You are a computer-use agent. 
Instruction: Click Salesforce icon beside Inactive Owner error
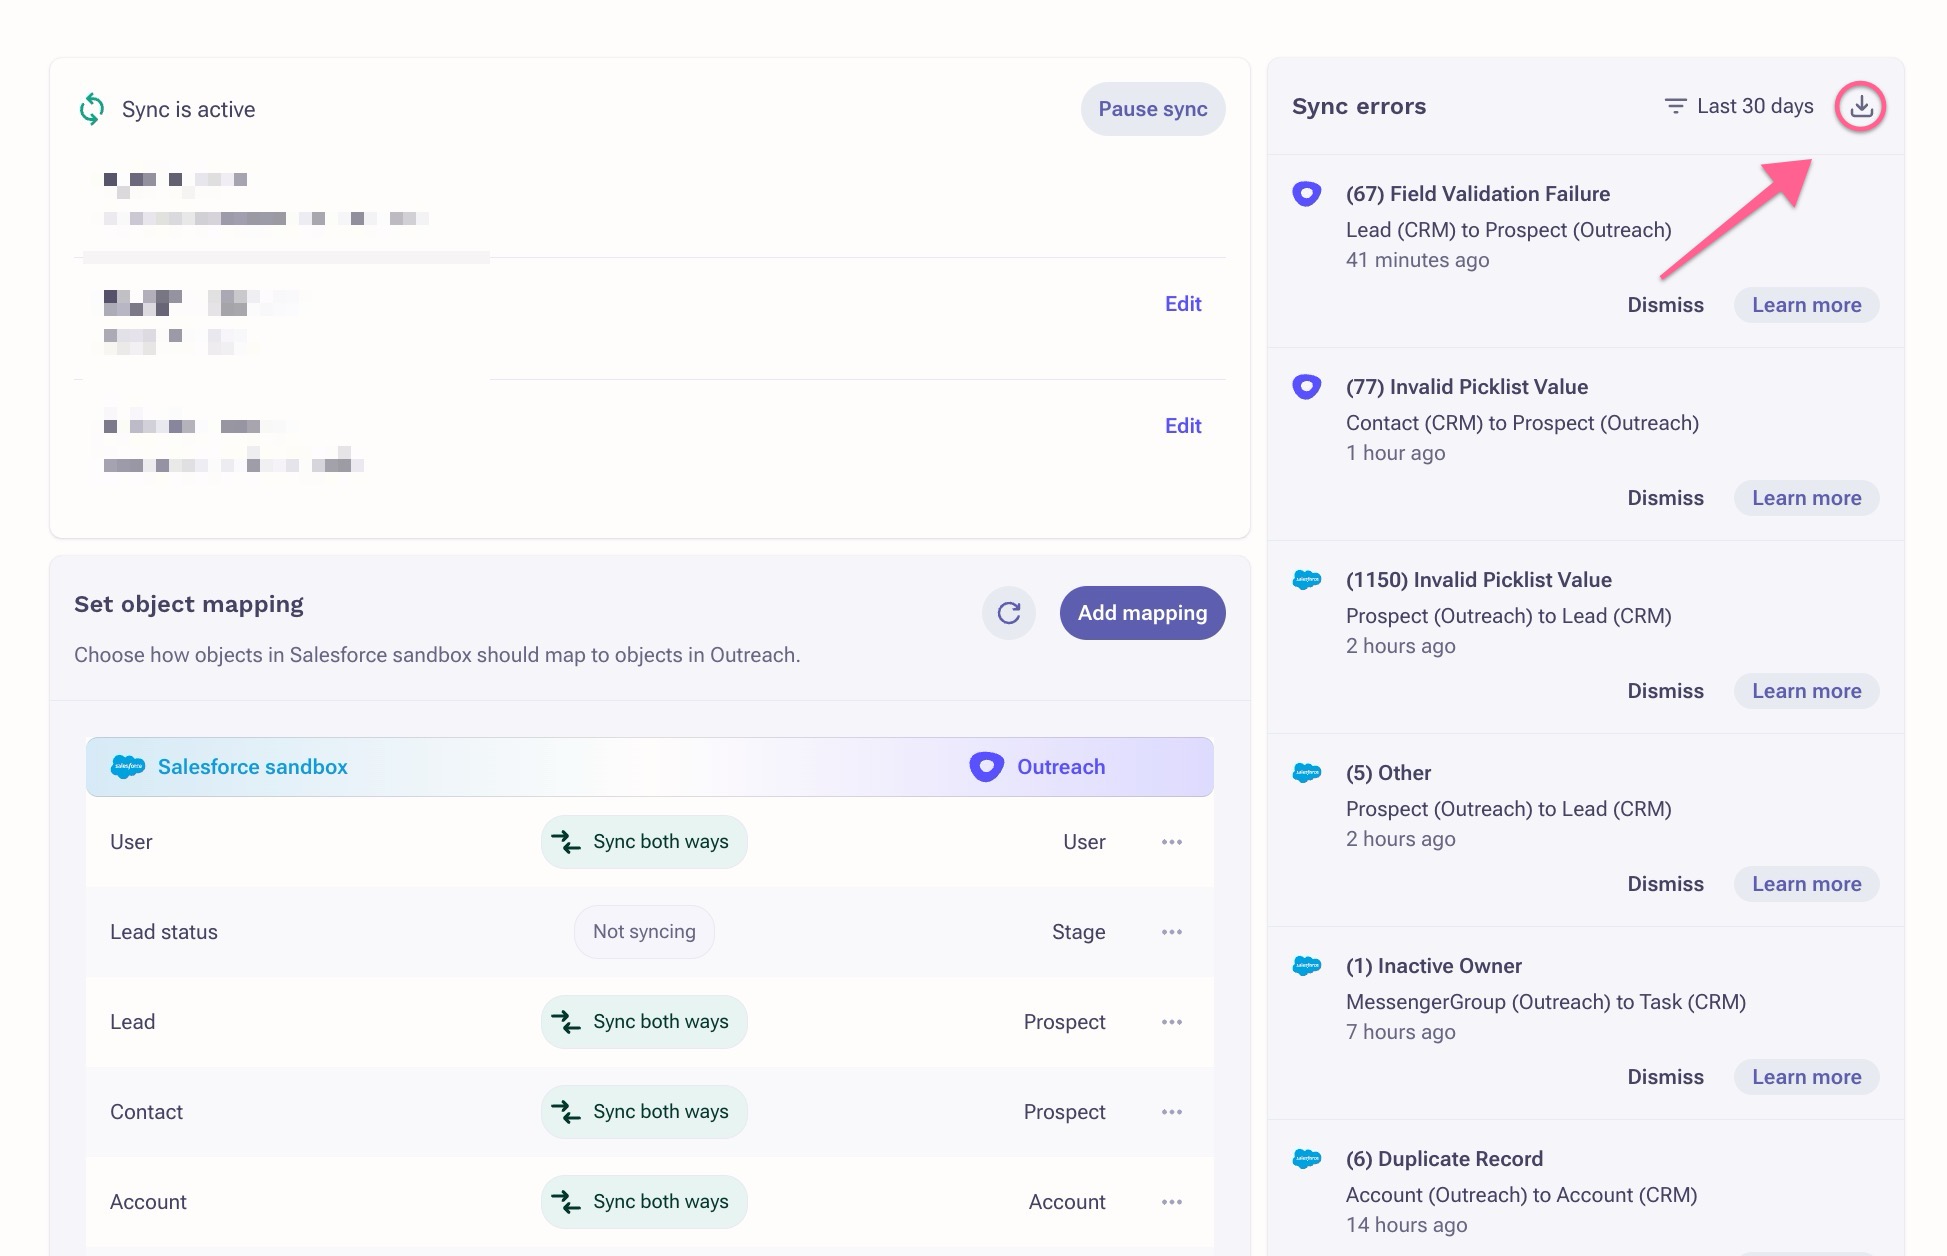tap(1306, 966)
